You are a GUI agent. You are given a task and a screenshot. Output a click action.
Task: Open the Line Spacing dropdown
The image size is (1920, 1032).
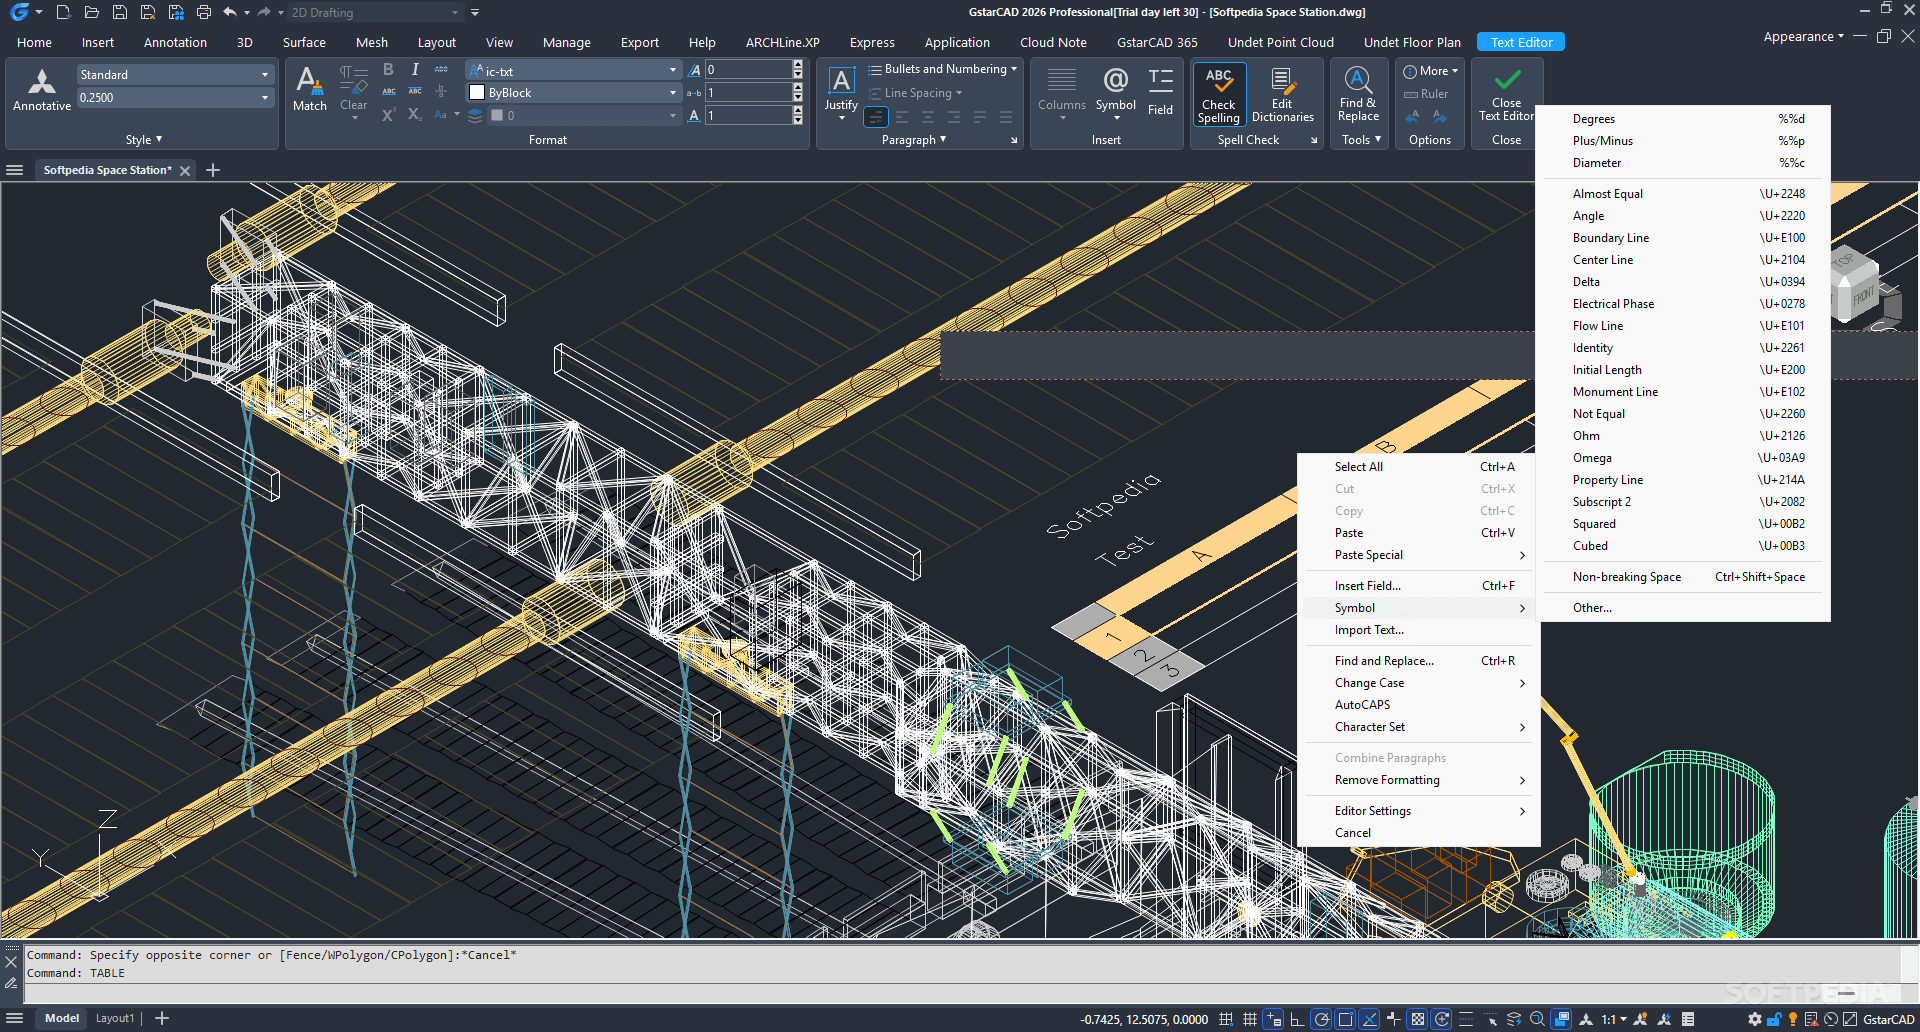(x=916, y=92)
